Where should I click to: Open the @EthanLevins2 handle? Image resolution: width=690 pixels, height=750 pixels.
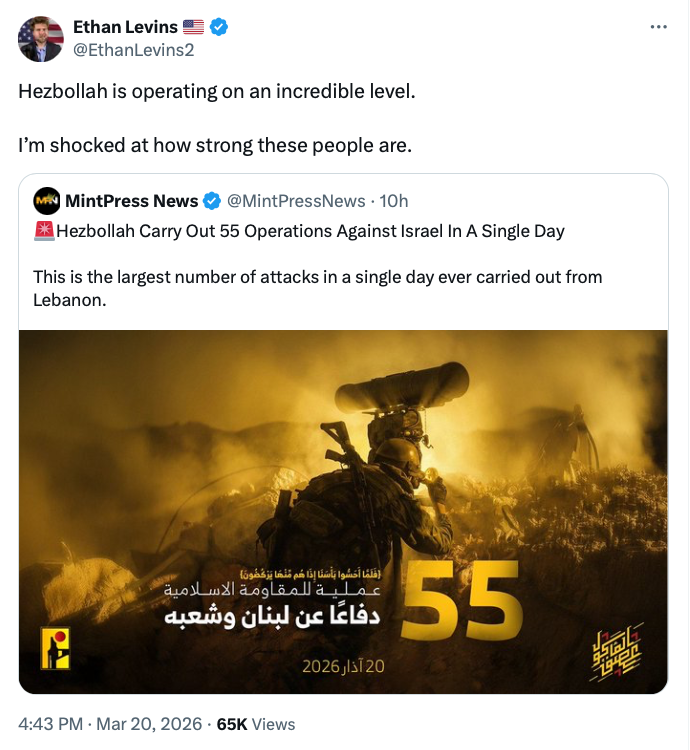133,50
